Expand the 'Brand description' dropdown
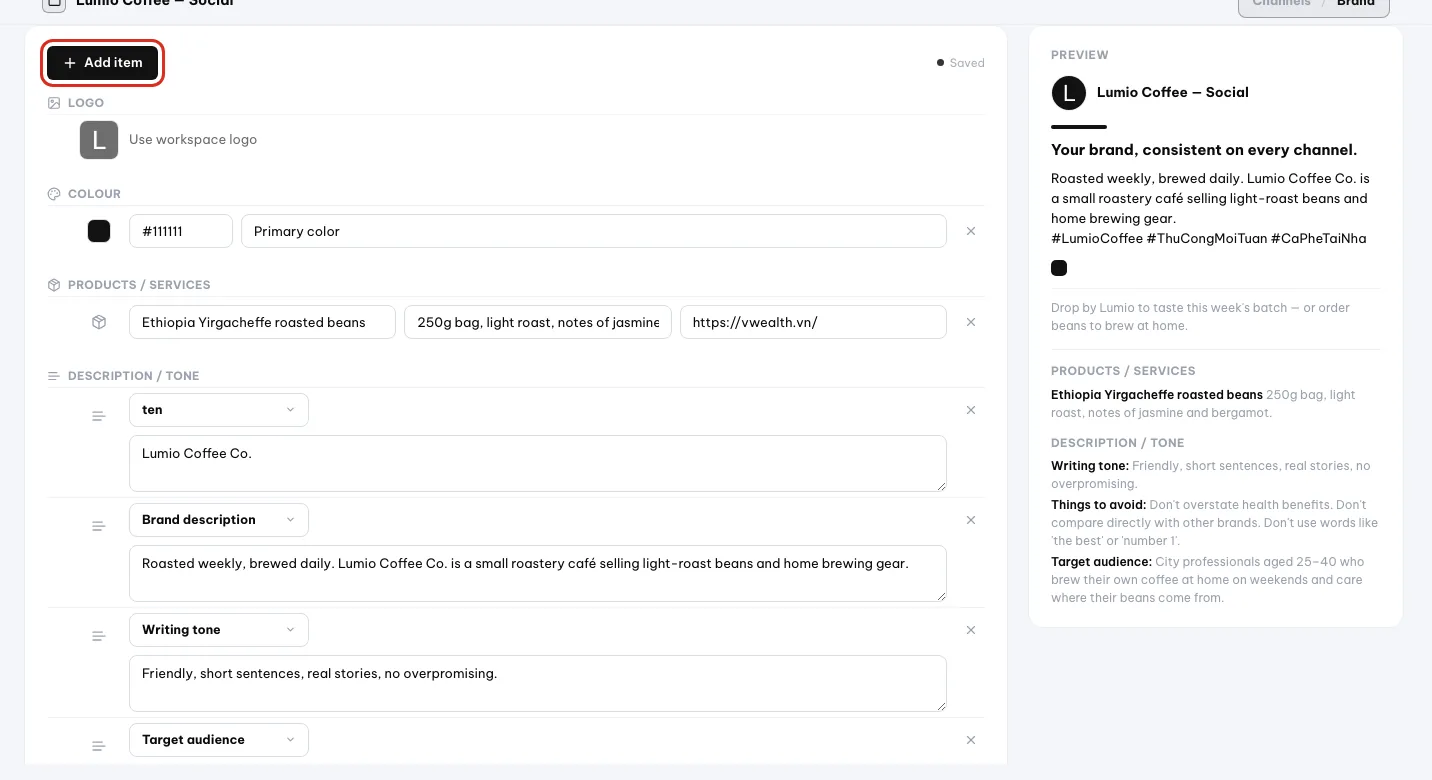Screen dimensions: 1432x780 pyautogui.click(x=219, y=520)
